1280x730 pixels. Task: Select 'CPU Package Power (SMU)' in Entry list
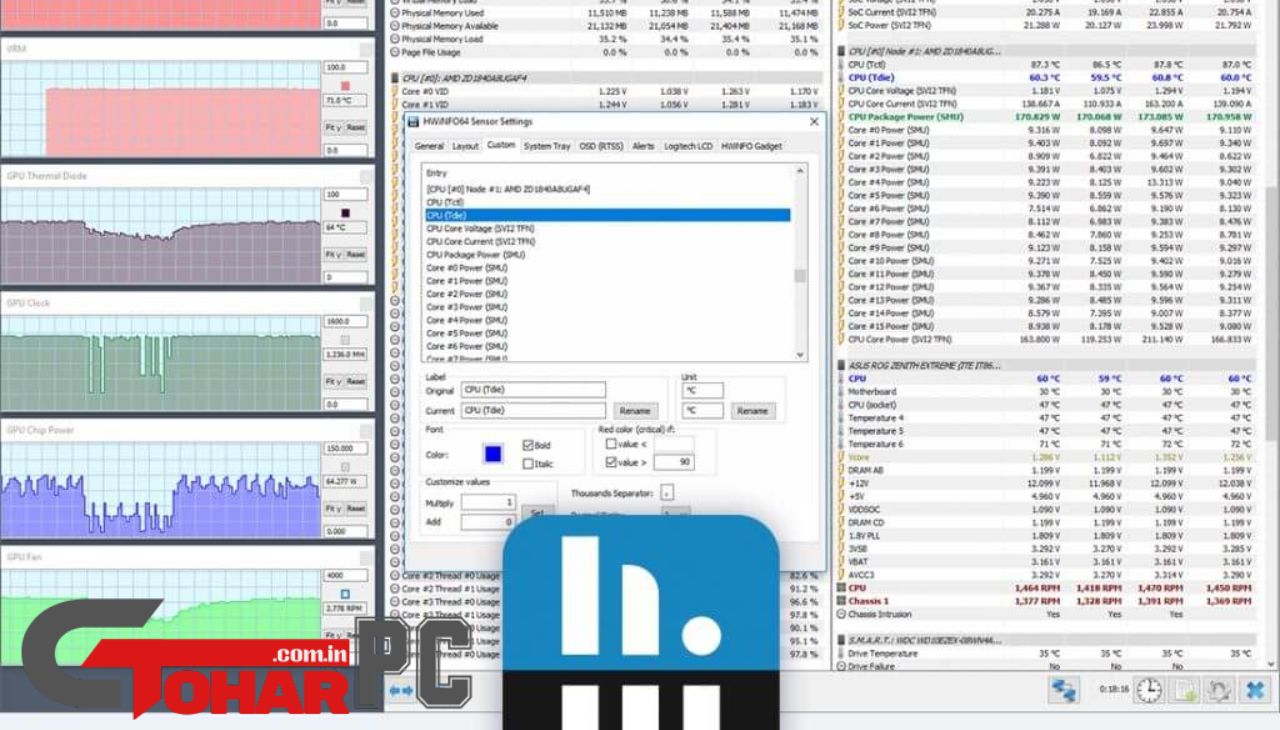[476, 254]
